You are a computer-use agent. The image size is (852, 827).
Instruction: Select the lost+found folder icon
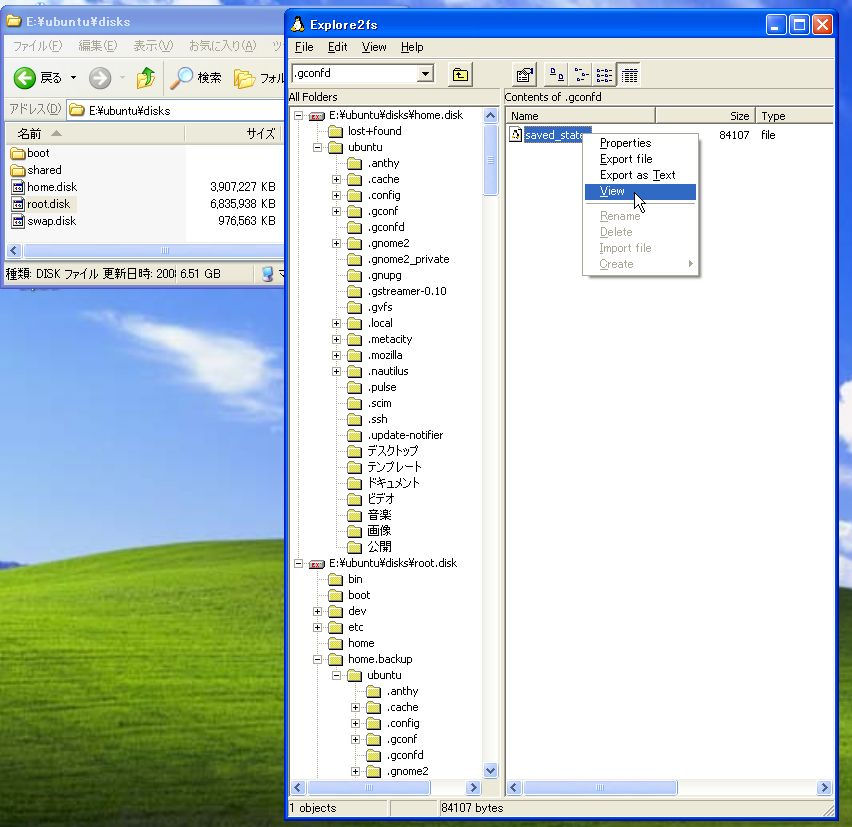[336, 131]
